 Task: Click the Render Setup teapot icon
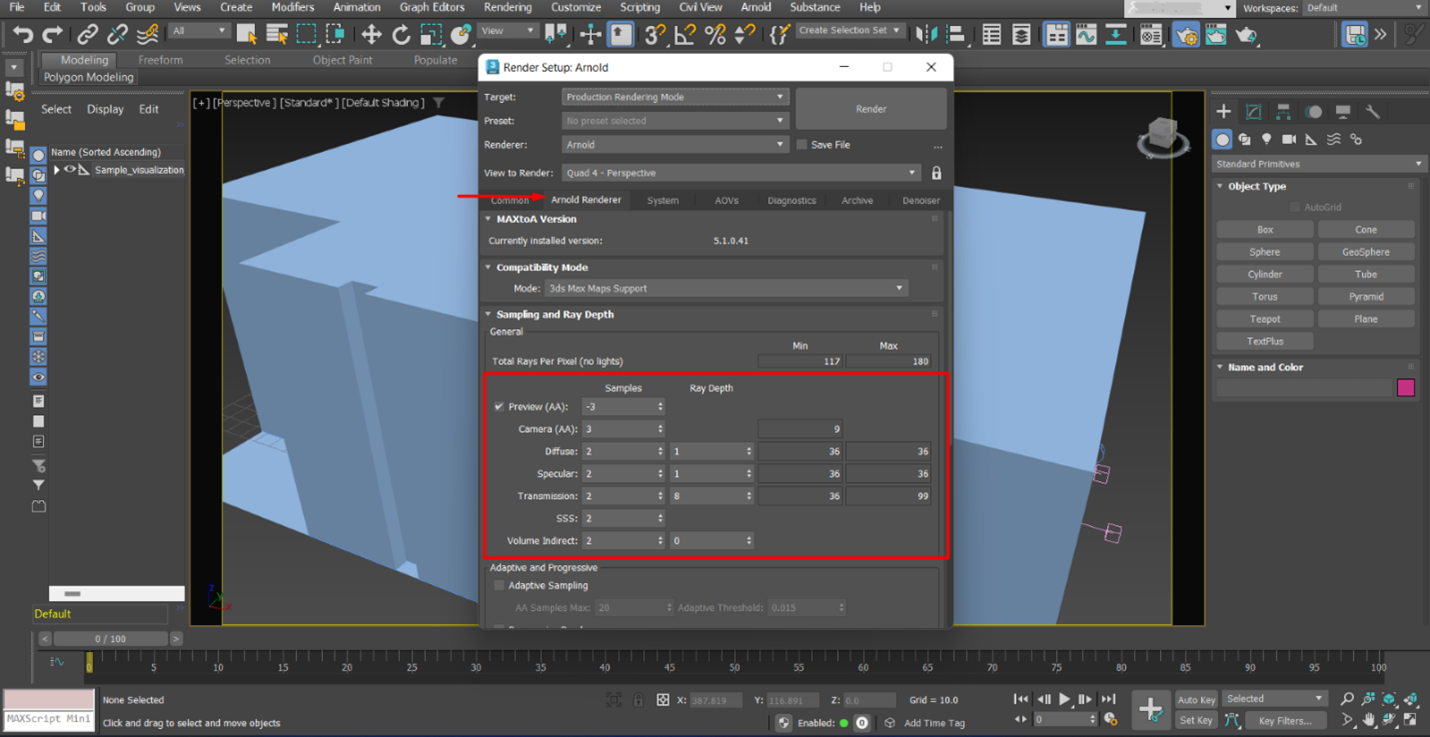(x=1185, y=35)
